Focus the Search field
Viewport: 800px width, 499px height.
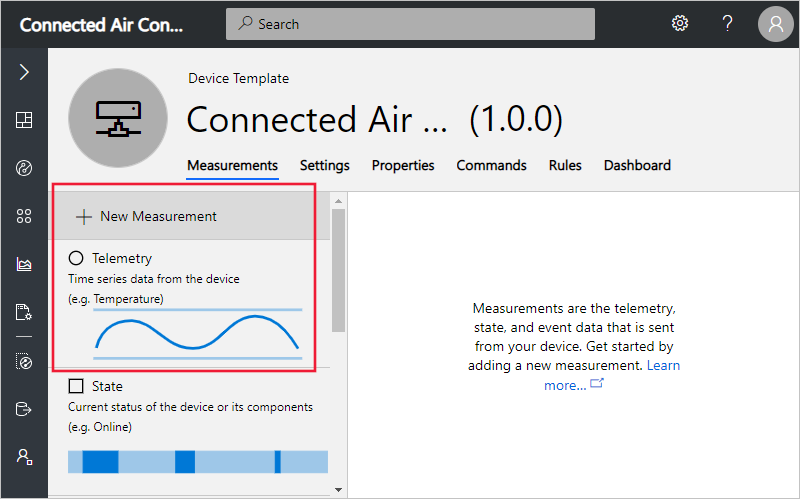pos(410,24)
